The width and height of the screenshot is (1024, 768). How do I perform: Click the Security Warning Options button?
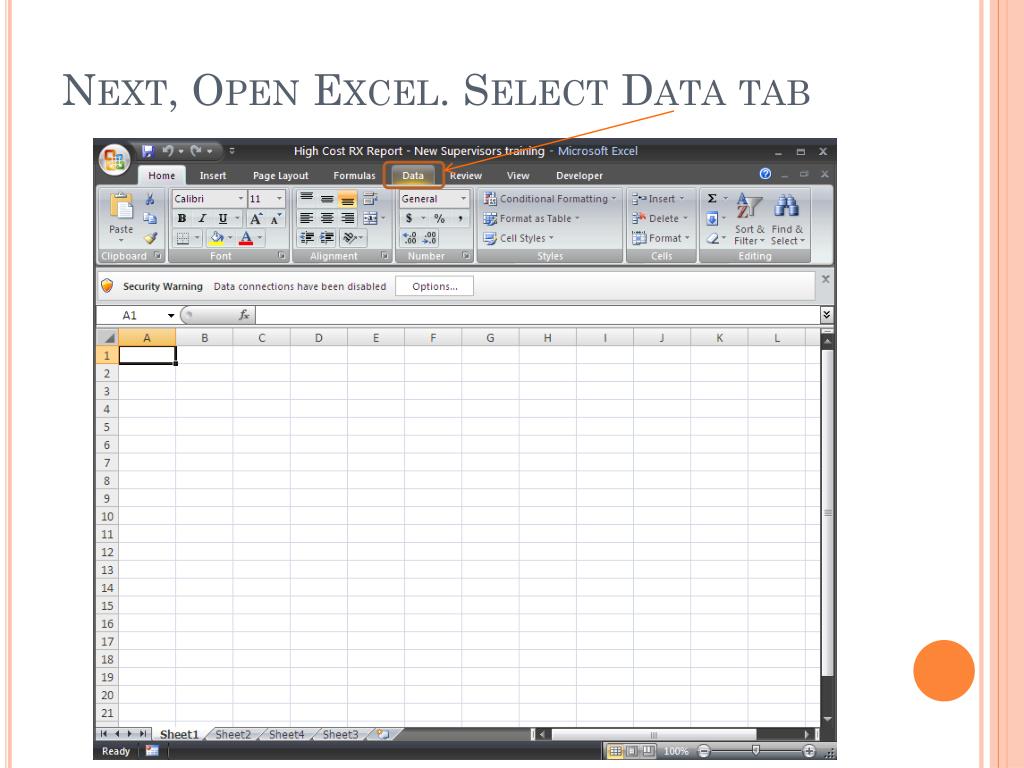click(434, 286)
